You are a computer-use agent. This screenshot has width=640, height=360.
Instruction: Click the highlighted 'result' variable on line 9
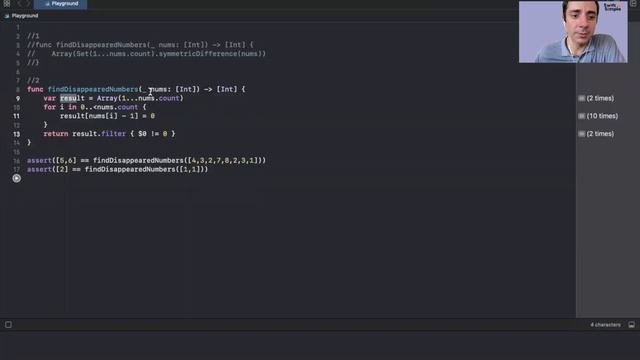(72, 98)
